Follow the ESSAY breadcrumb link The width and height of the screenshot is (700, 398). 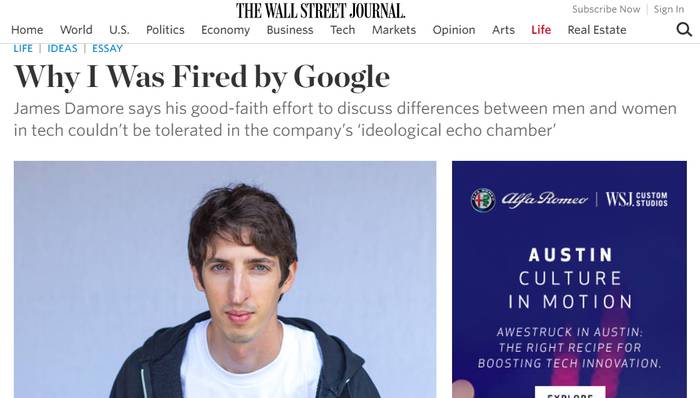point(107,48)
